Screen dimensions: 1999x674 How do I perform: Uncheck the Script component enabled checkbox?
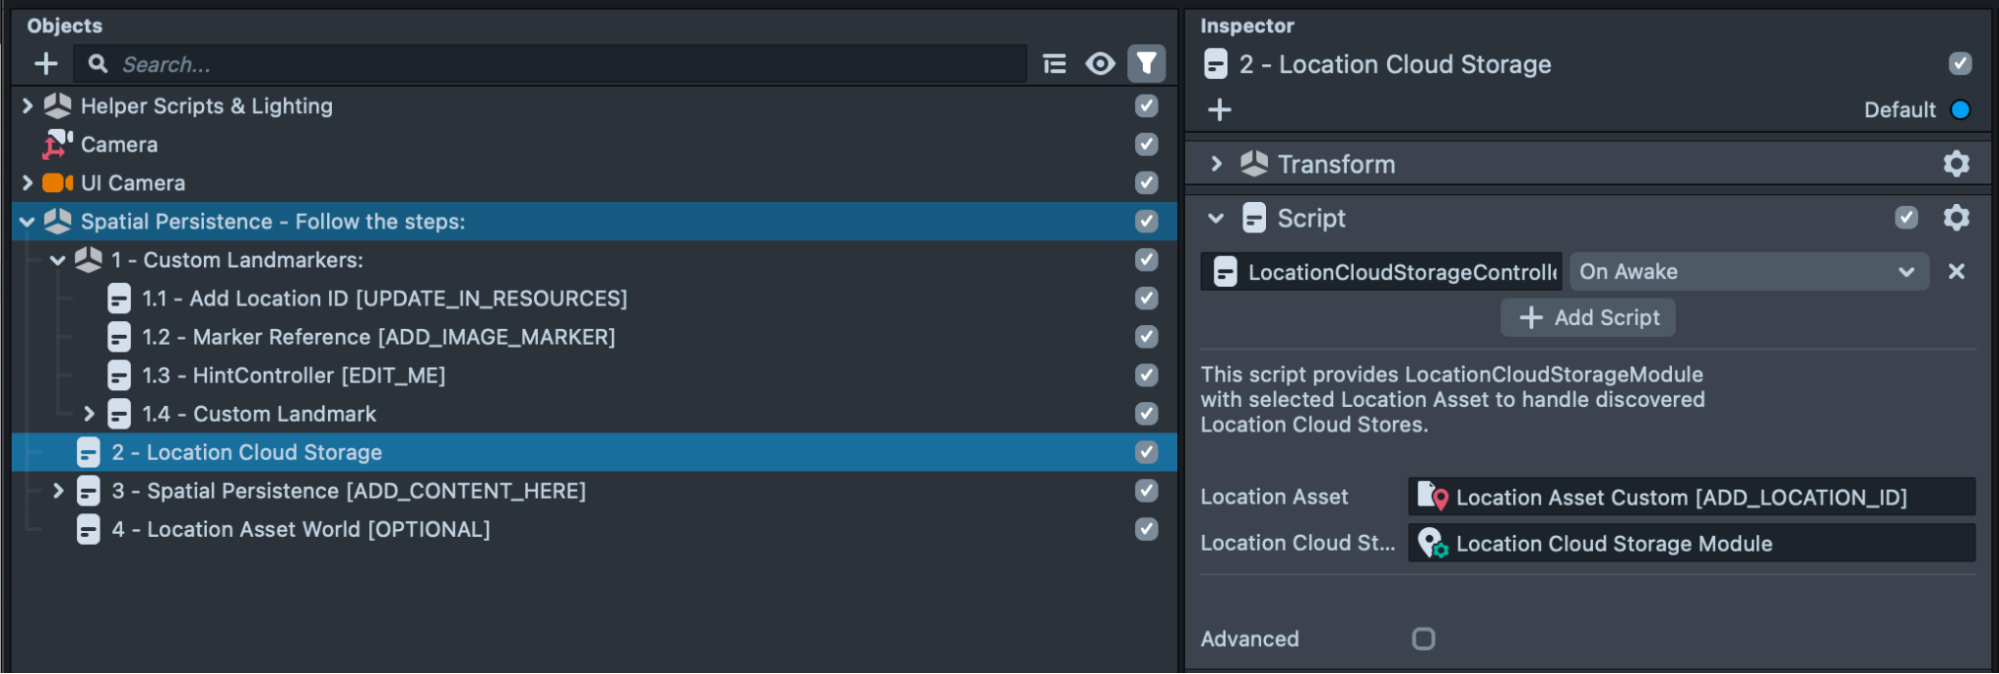pyautogui.click(x=1906, y=218)
